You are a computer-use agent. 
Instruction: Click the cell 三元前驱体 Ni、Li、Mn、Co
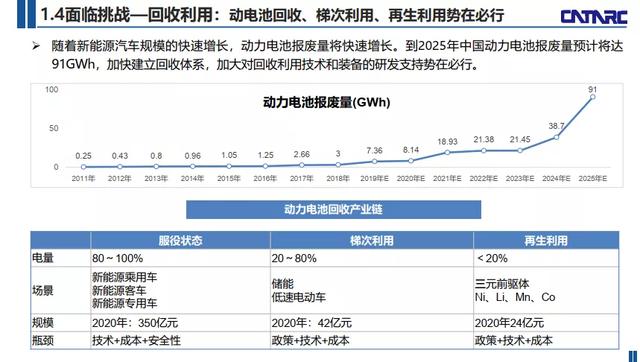[515, 291]
